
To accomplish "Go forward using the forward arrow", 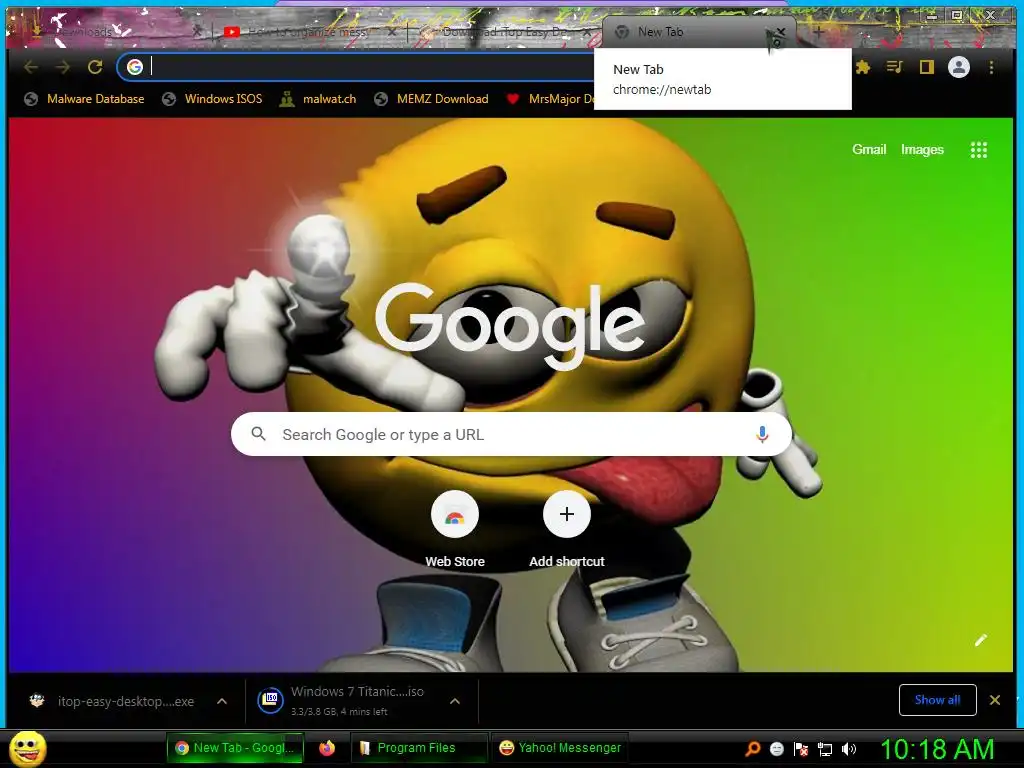I will (x=63, y=67).
